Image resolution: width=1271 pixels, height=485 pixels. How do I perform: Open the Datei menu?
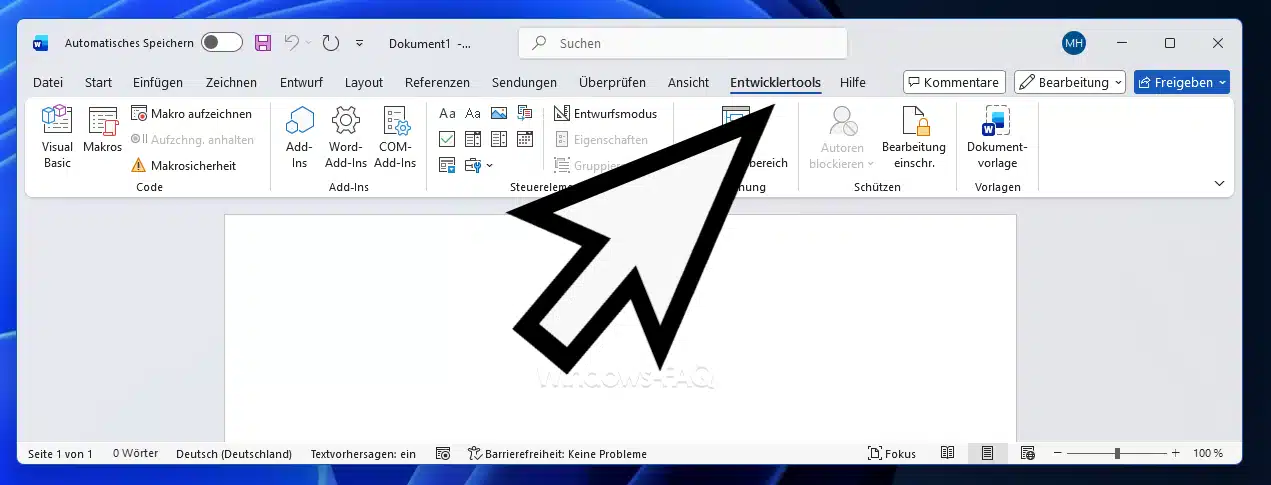click(48, 82)
